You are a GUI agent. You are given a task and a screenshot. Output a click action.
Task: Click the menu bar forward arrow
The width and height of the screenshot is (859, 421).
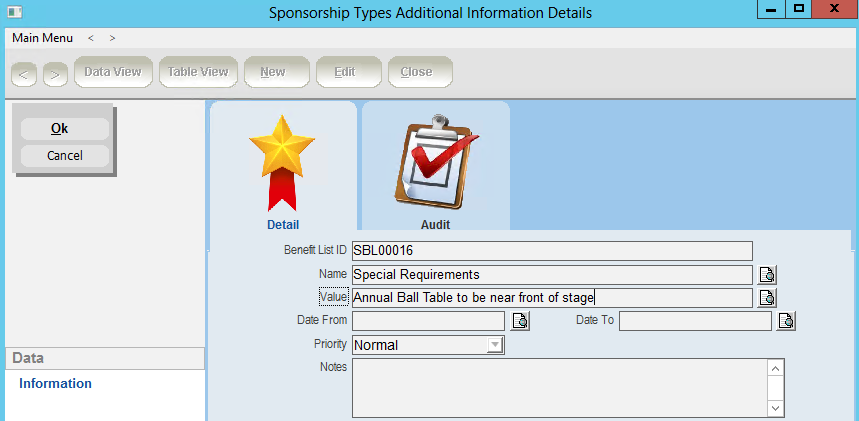(x=113, y=38)
